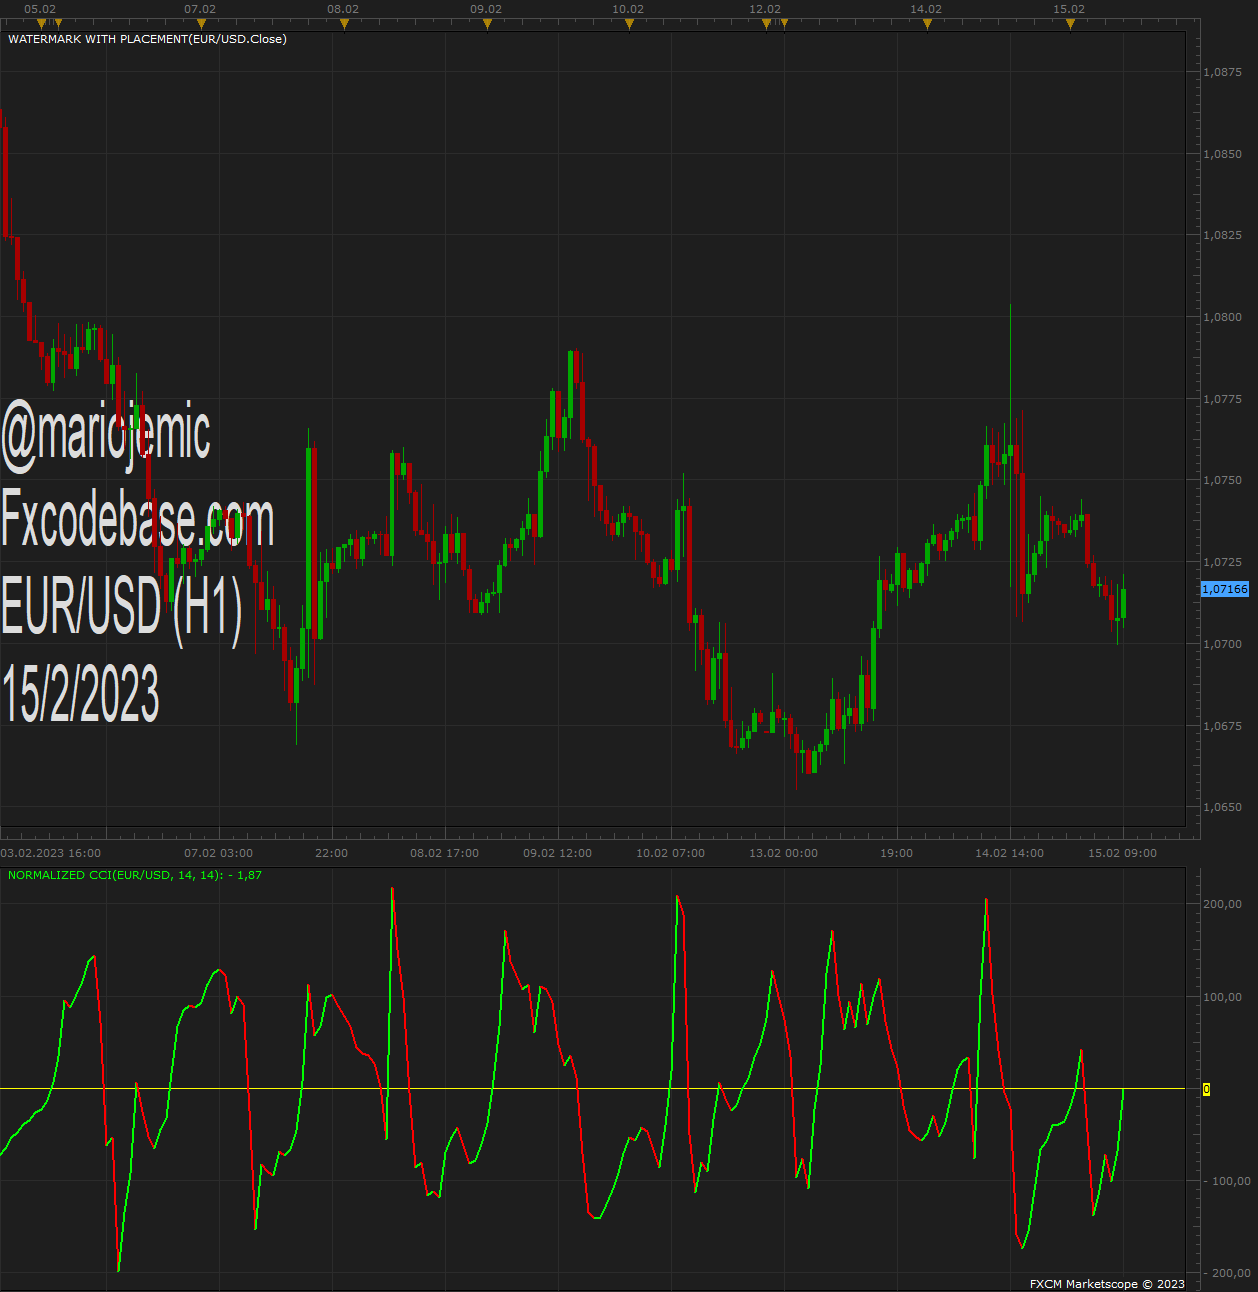Screen dimensions: 1258x1292
Task: Select the NORMALIZED CCI indicator label
Action: click(x=135, y=875)
